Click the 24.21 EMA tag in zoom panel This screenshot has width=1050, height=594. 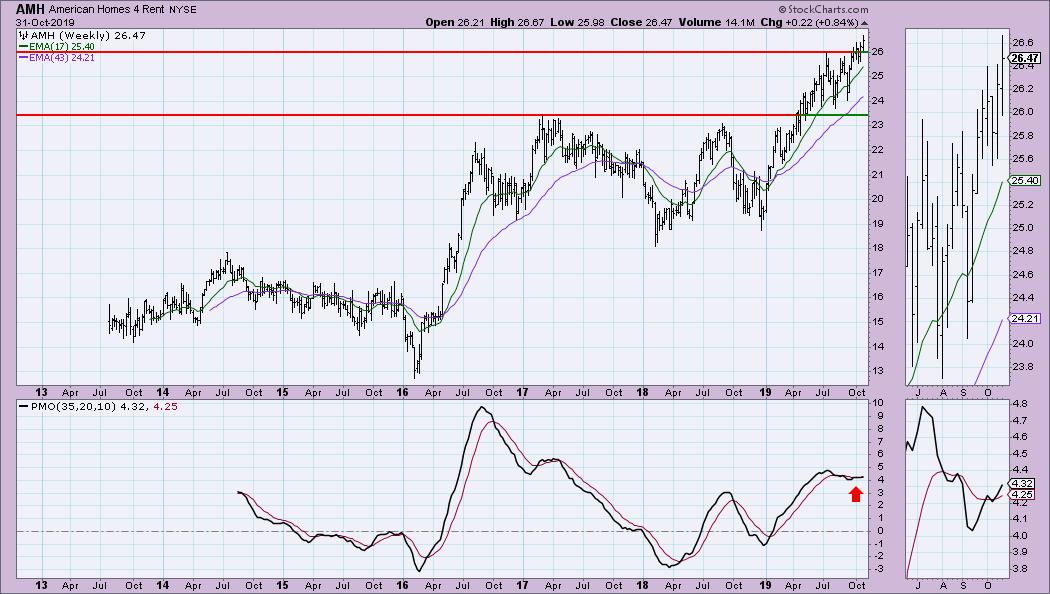pos(1025,319)
